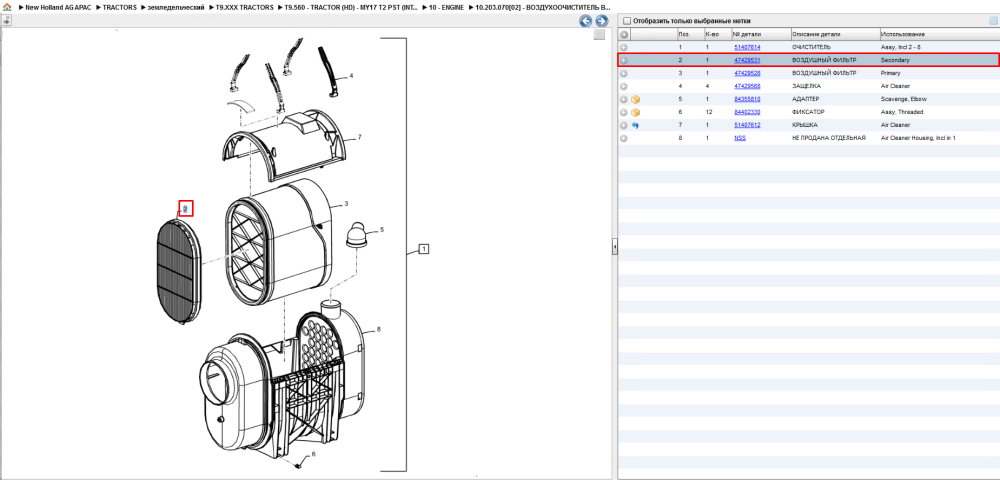Click the plus icon for the Primary filter row

(624, 73)
